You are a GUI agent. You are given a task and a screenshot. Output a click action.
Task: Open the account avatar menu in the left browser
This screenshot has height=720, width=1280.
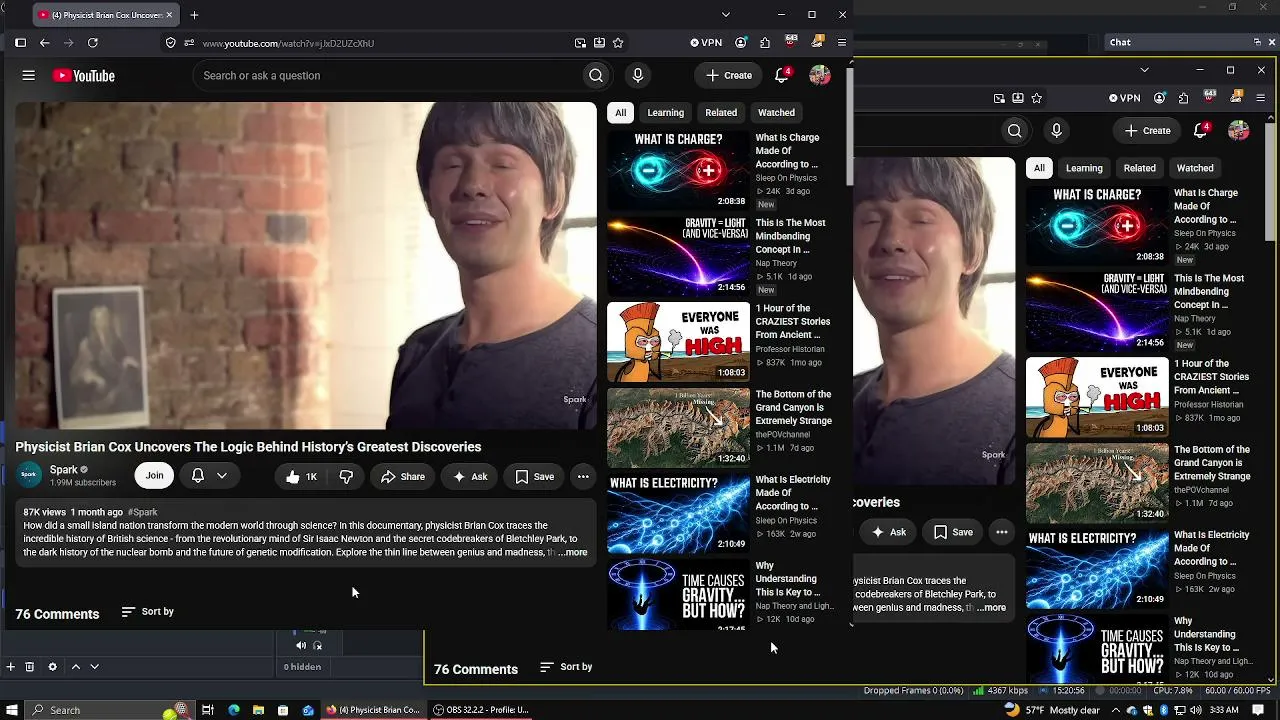point(820,76)
